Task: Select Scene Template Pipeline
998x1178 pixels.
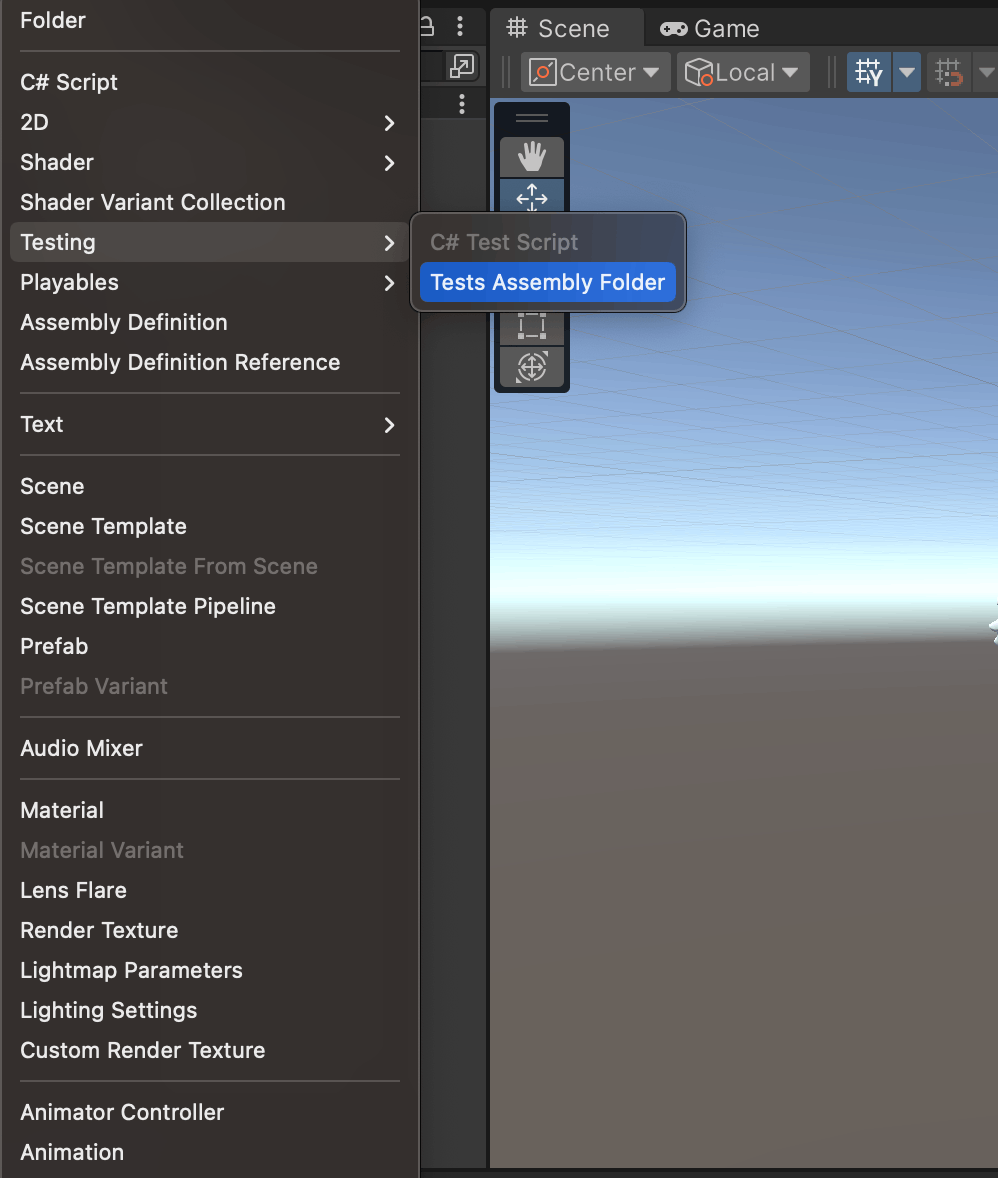Action: point(210,606)
